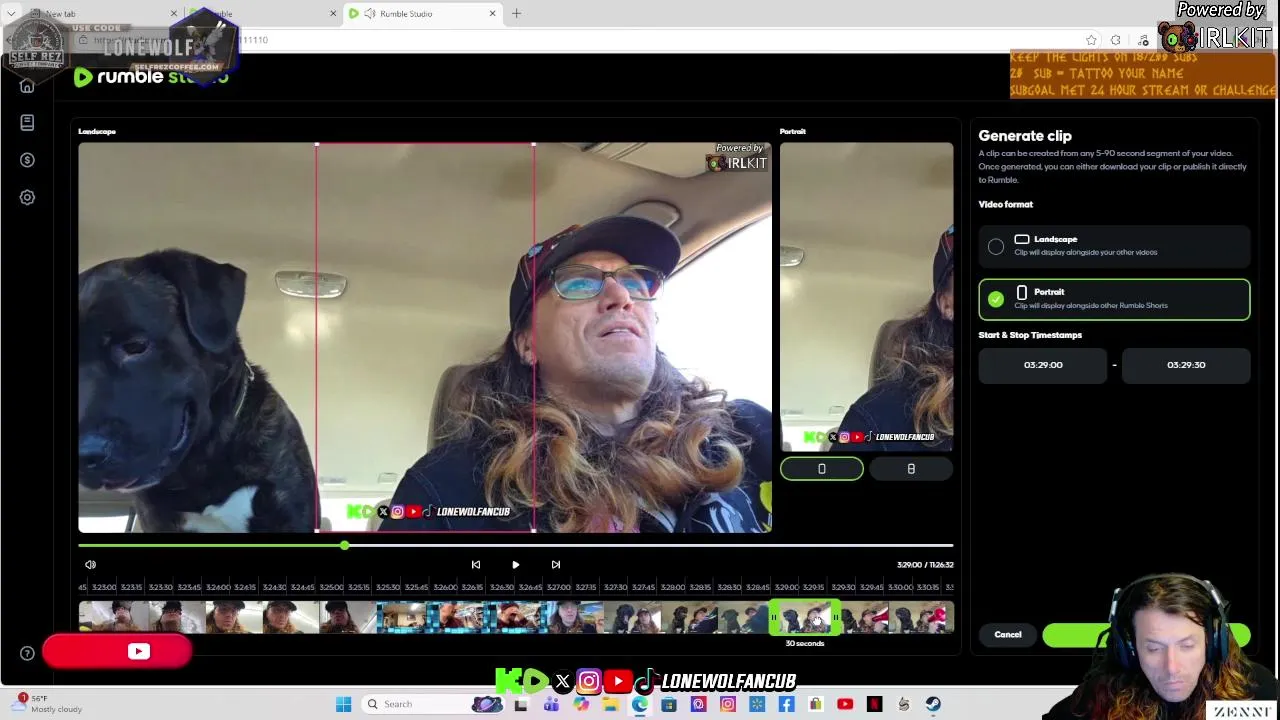Choose the Landscape video format radio
The image size is (1280, 720).
pyautogui.click(x=996, y=246)
